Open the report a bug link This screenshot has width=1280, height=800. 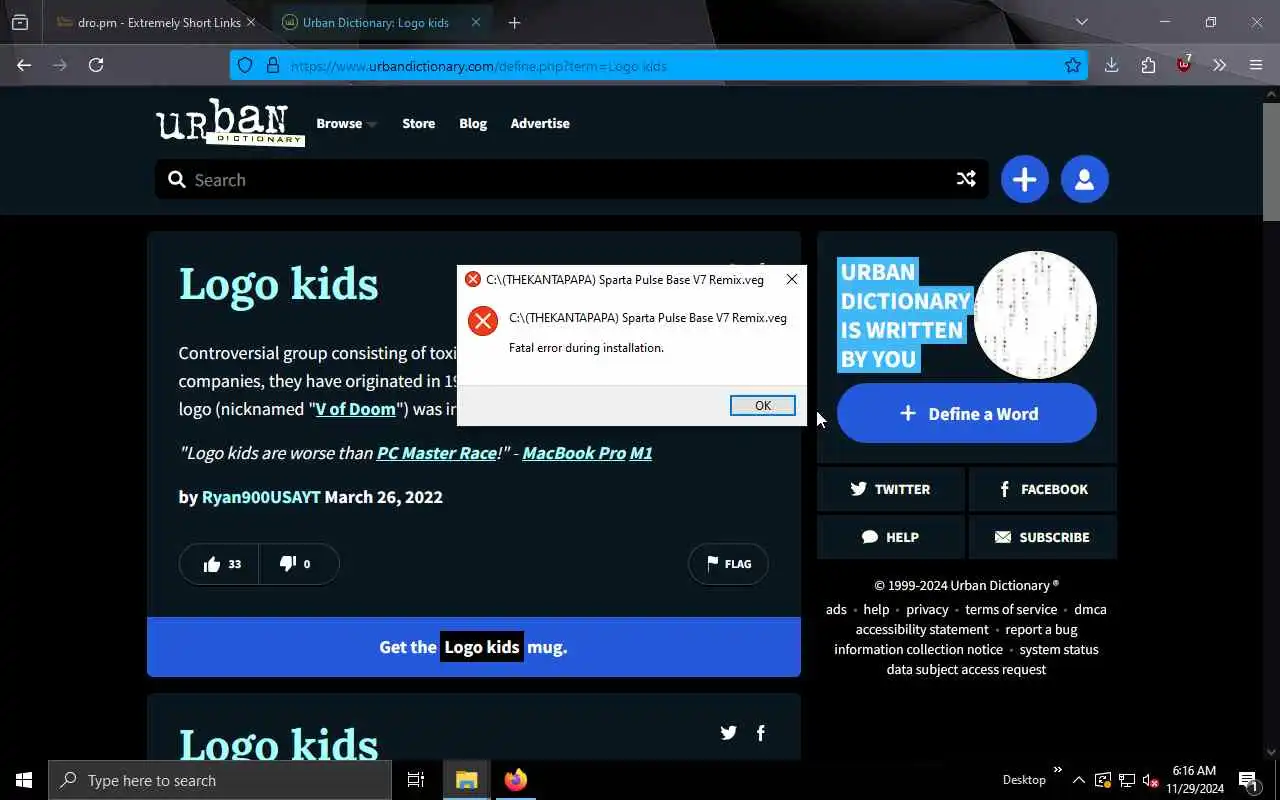click(1041, 629)
